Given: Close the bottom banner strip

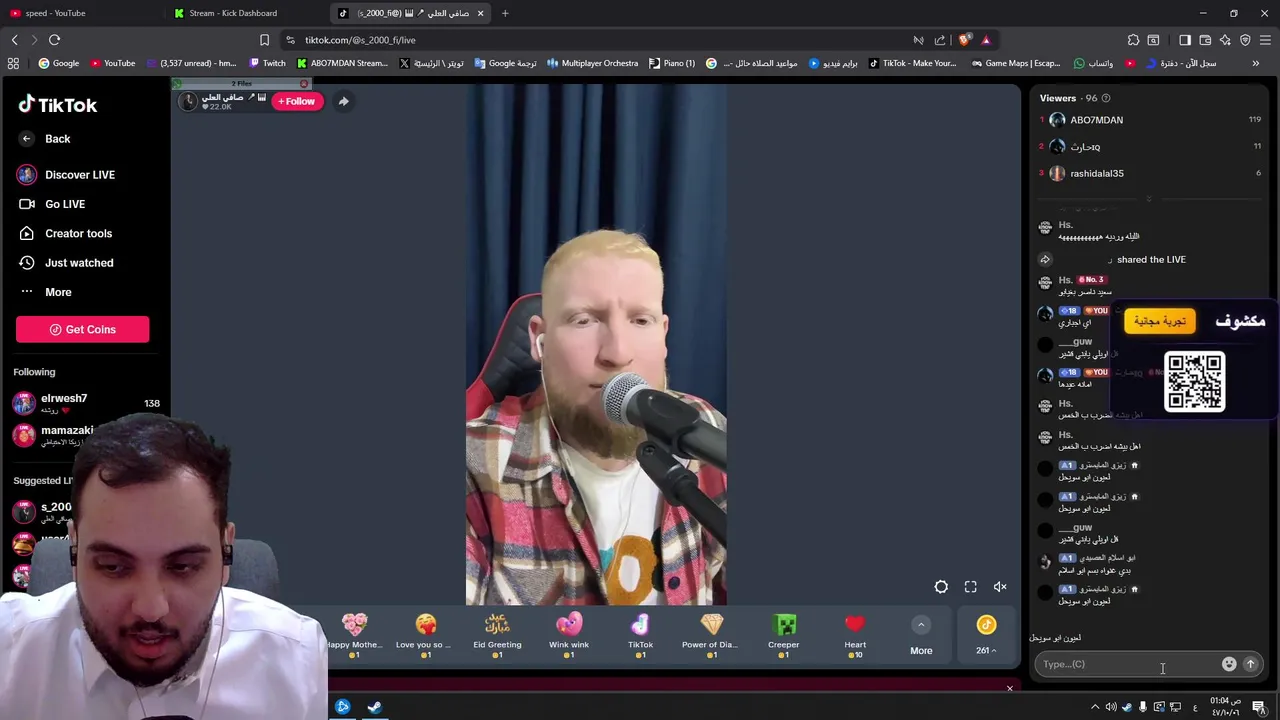Looking at the screenshot, I should point(1009,688).
